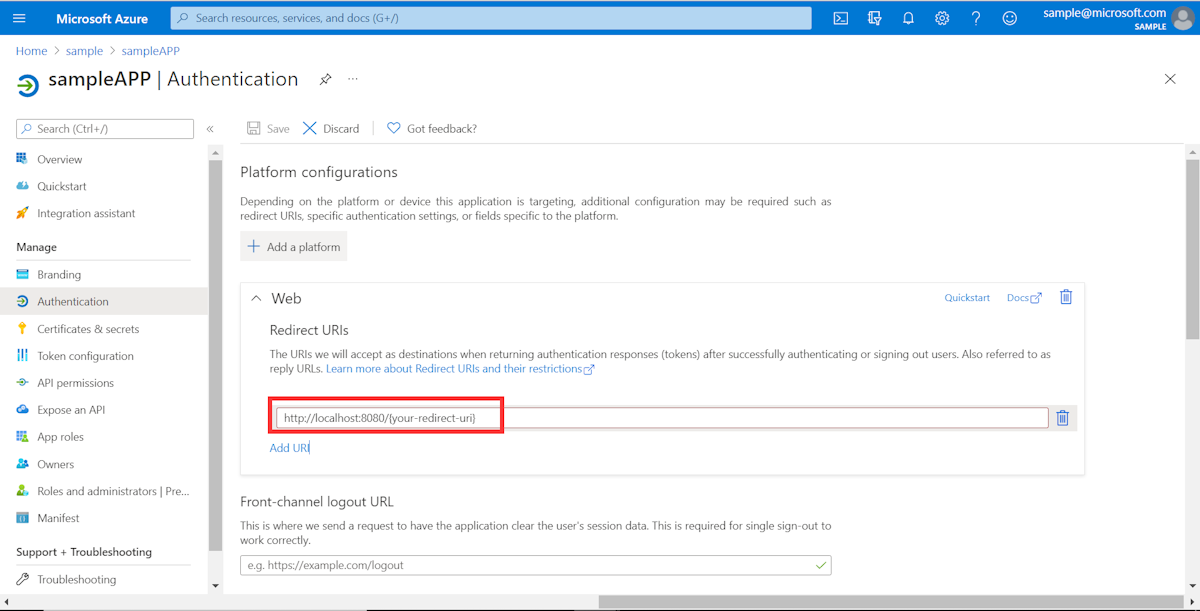Screen dimensions: 1200x611
Task: Open the notifications bell icon
Action: tap(908, 17)
